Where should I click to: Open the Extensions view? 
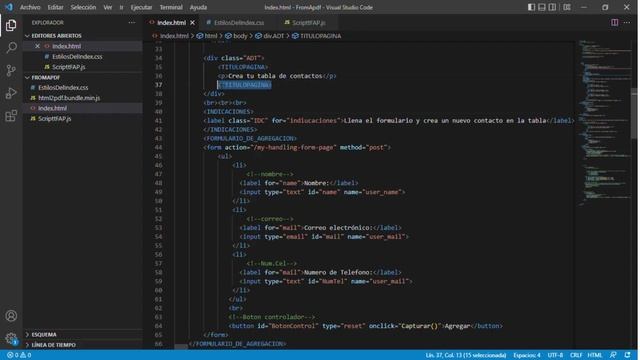point(11,116)
